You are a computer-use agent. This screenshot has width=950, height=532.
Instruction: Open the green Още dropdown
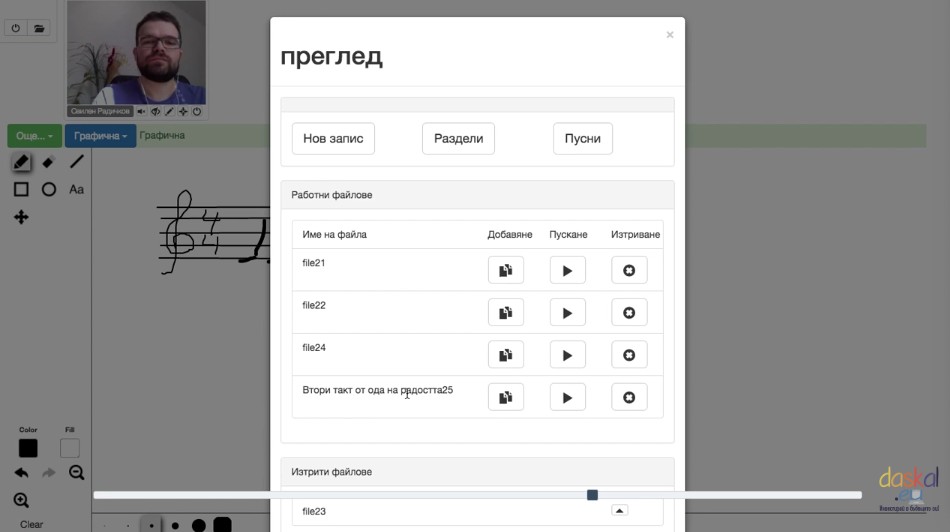(35, 136)
